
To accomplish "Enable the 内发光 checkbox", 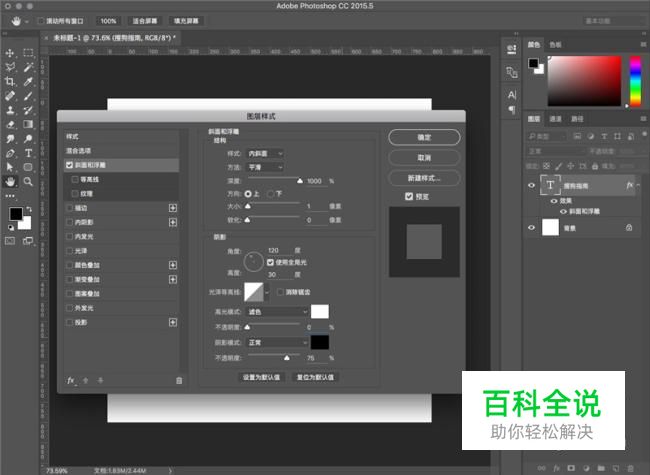I will coord(70,237).
